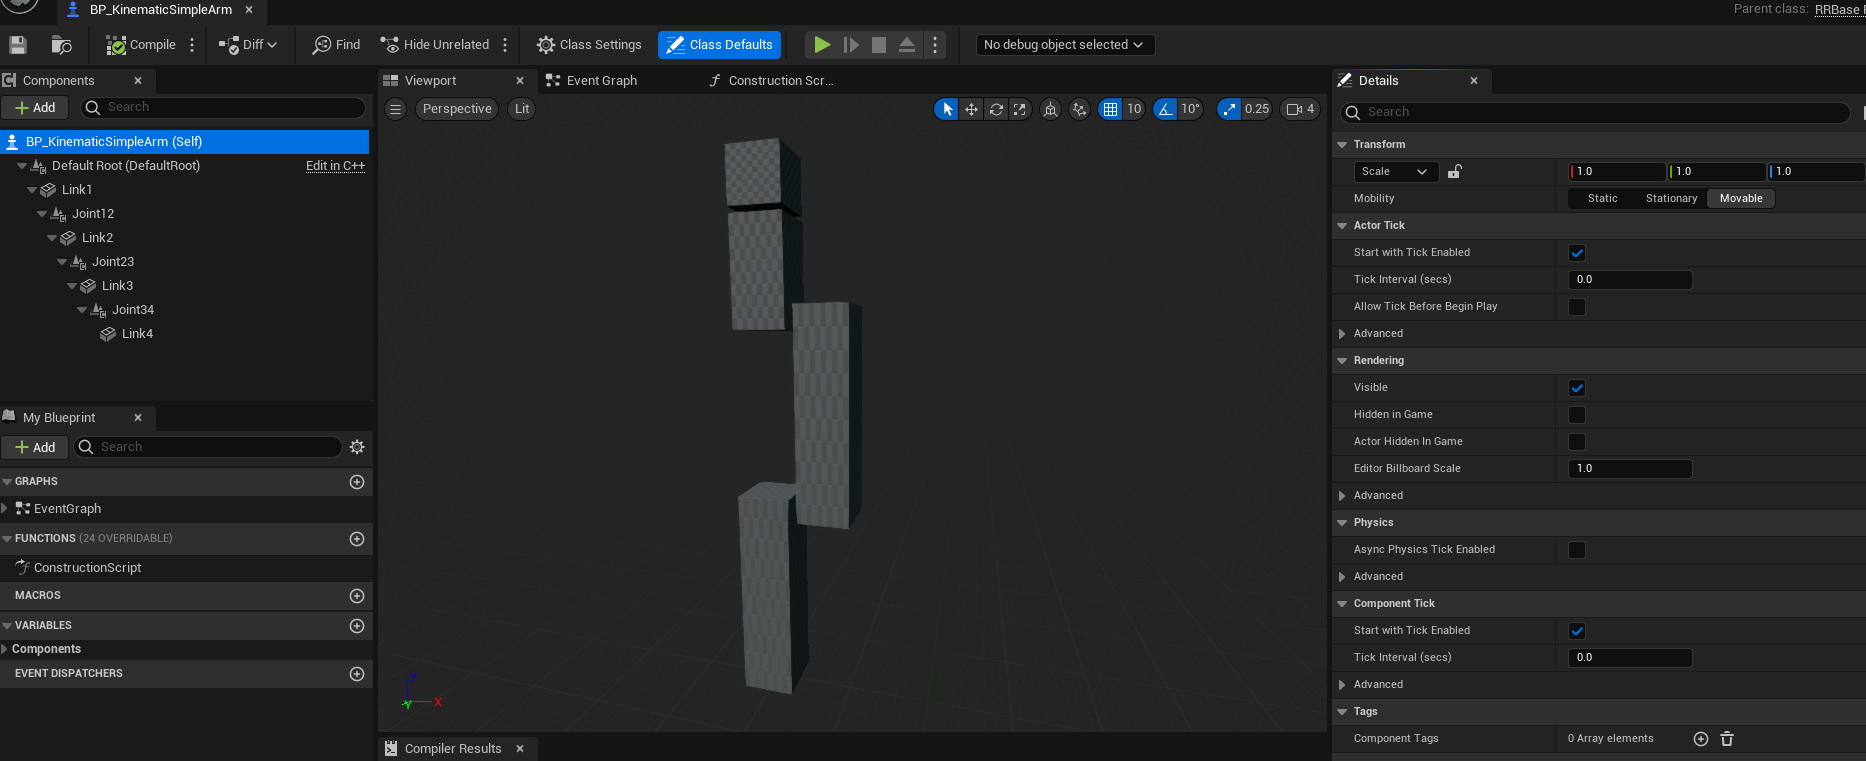Compile the blueprint
This screenshot has width=1866, height=761.
[141, 45]
